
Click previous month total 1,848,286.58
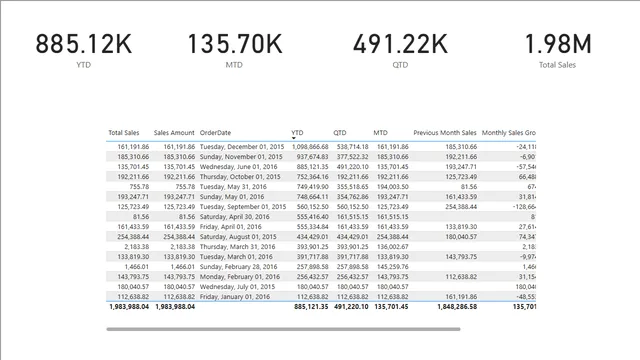tap(457, 307)
